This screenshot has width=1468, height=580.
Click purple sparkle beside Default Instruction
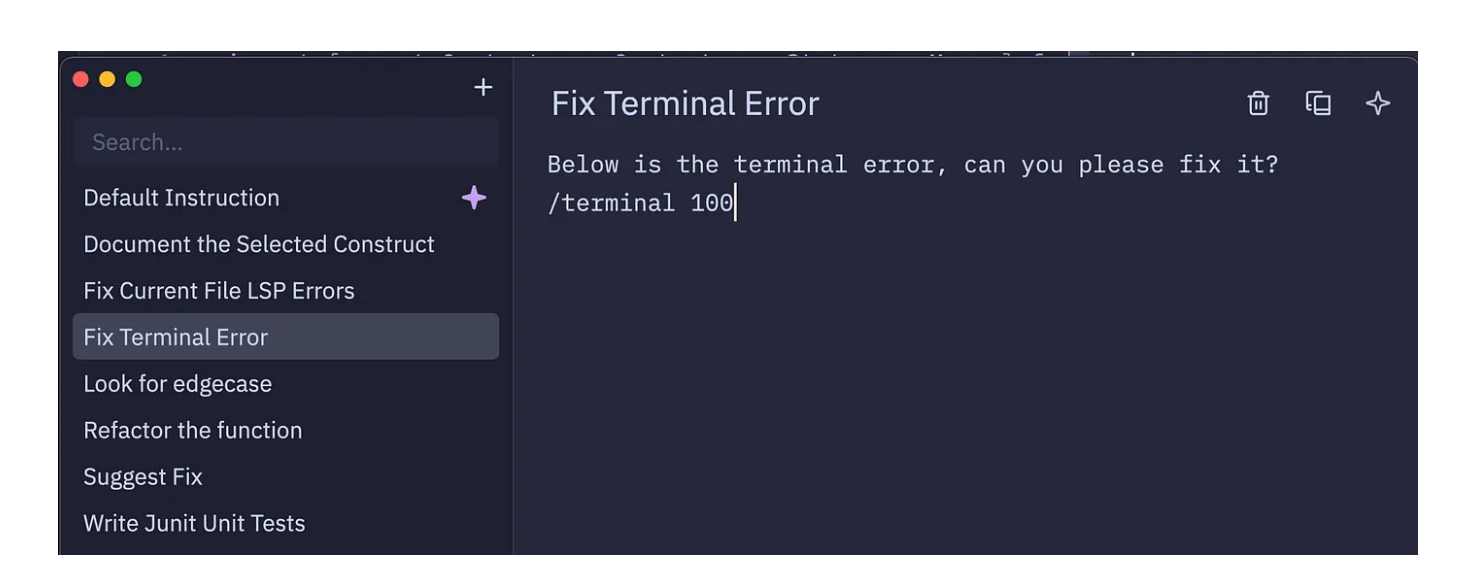point(474,198)
